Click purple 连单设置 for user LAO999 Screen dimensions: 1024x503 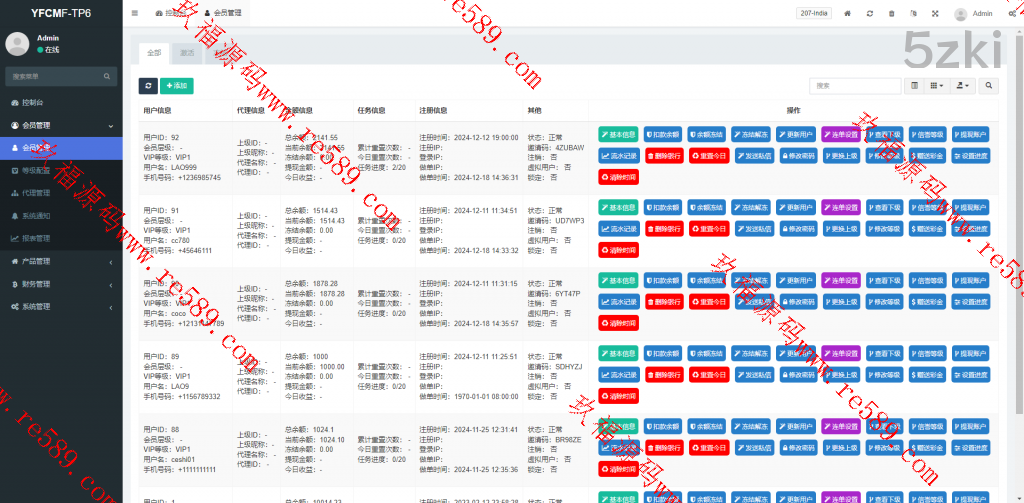click(840, 135)
